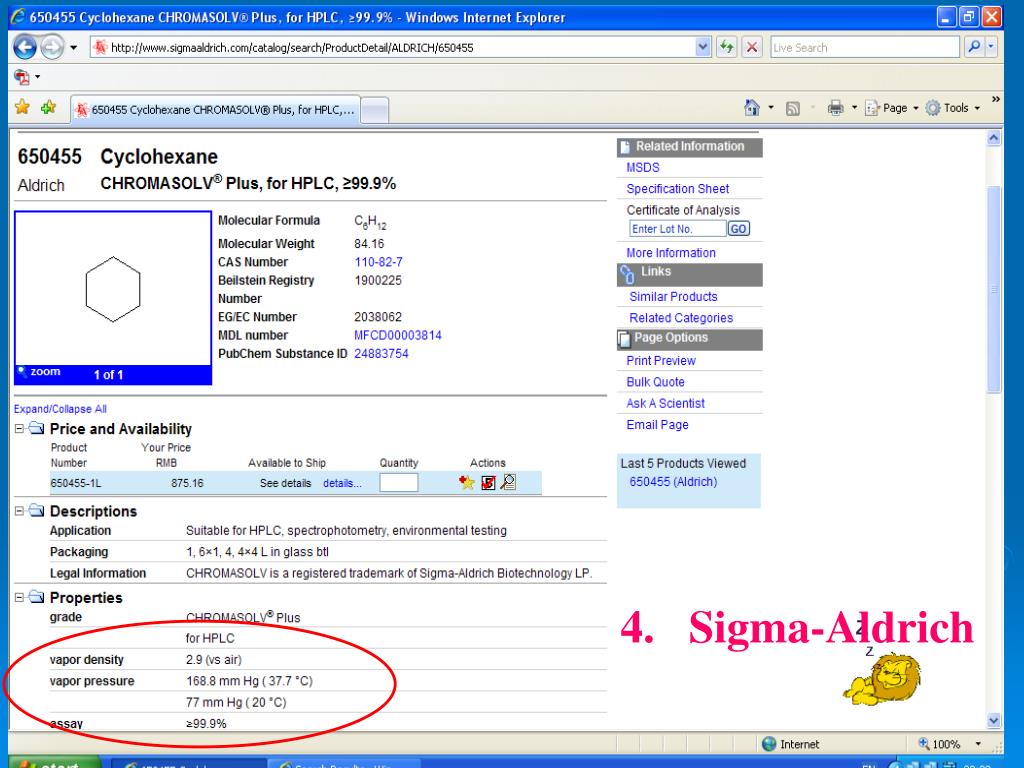The height and width of the screenshot is (768, 1024).
Task: Click the Live Search magnifier button
Action: point(974,47)
